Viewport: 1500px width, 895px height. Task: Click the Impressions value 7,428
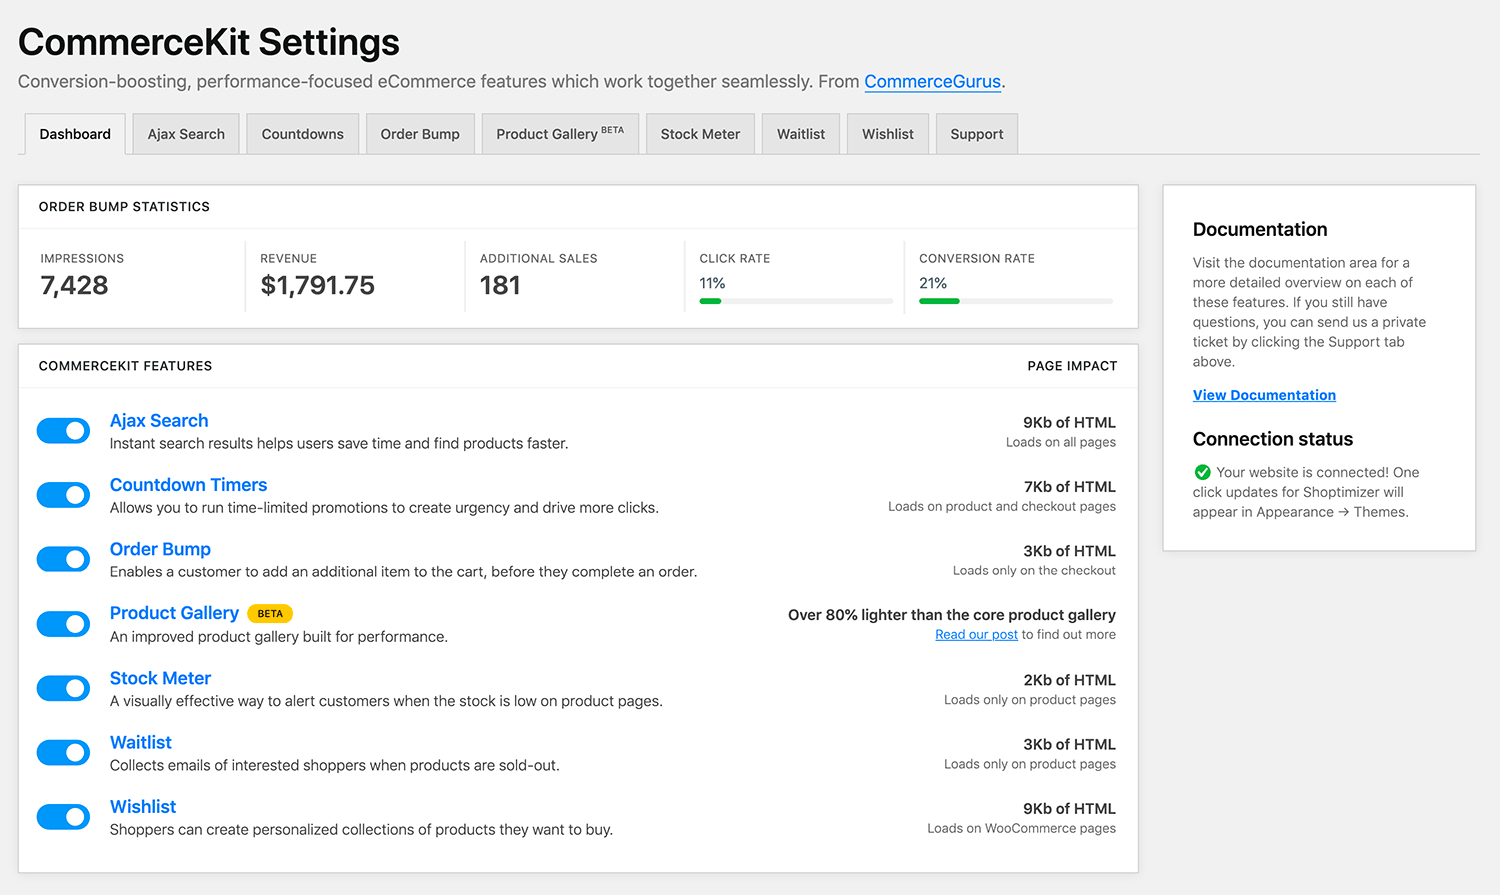pos(74,285)
